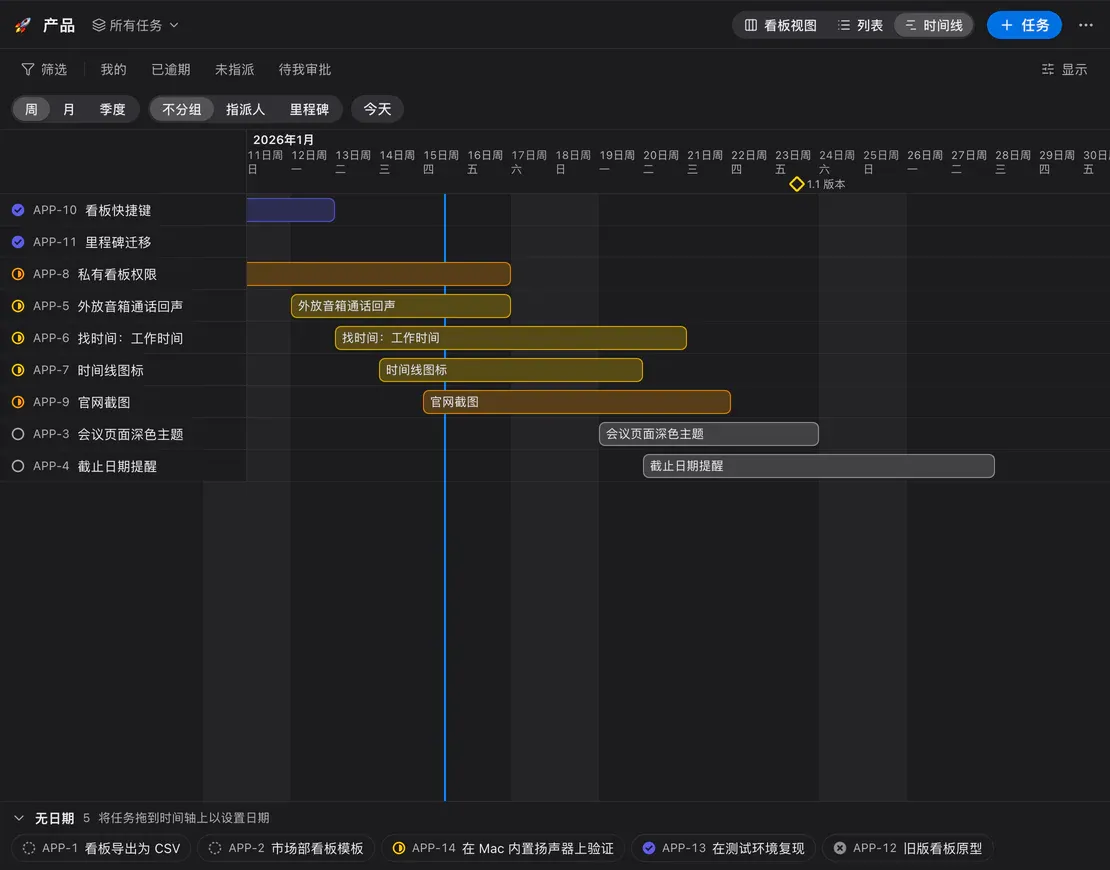Screen dimensions: 1110x870
Task: Click the in-progress icon on APP-14 chip
Action: coord(399,848)
